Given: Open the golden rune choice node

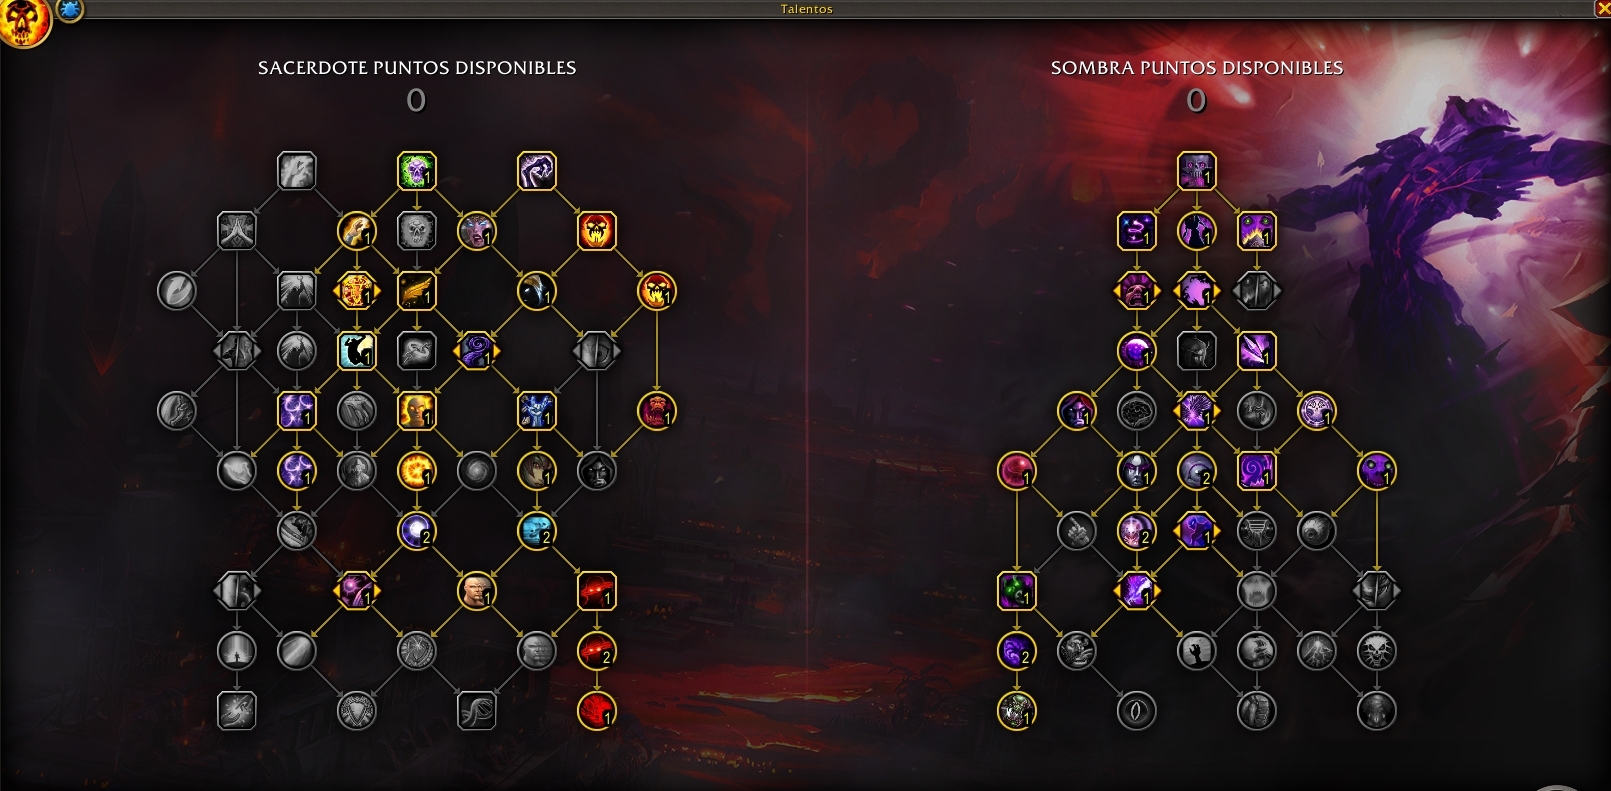Looking at the screenshot, I should [357, 291].
